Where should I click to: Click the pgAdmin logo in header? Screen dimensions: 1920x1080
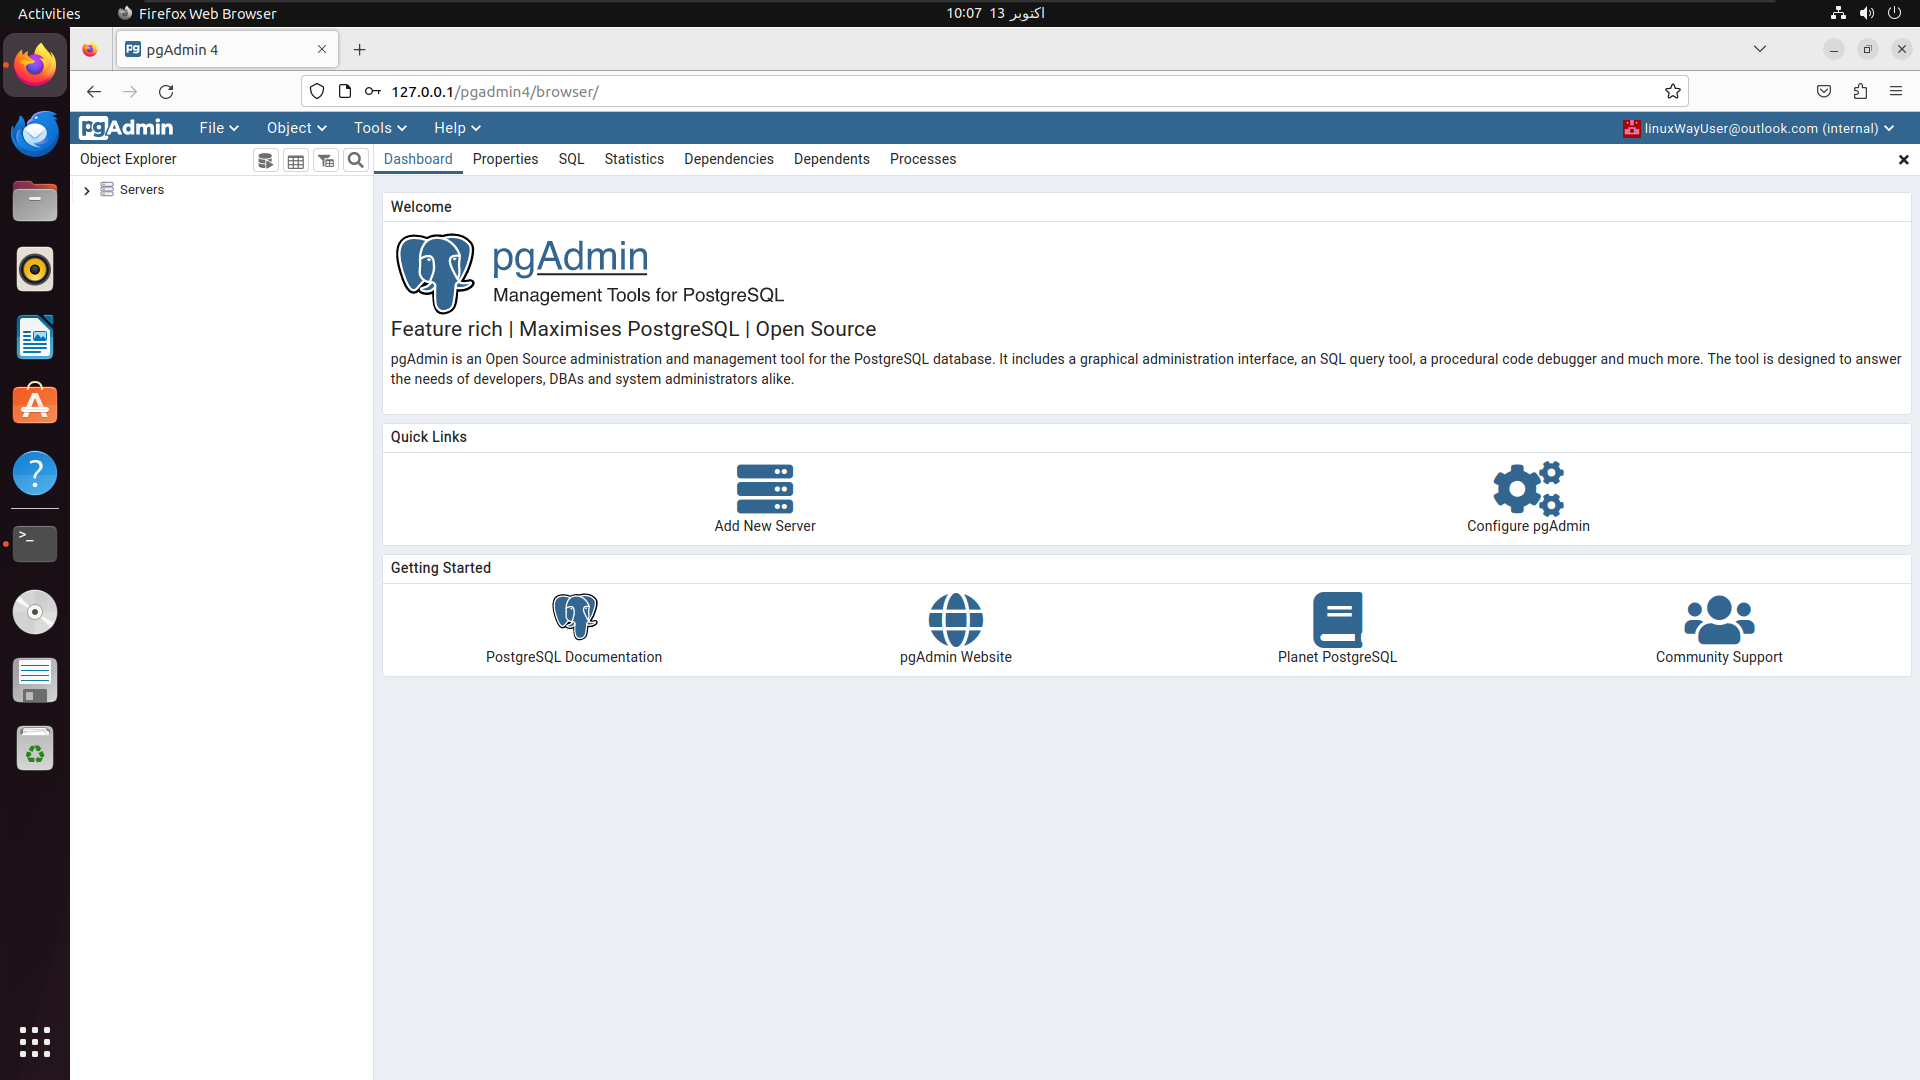pyautogui.click(x=126, y=128)
